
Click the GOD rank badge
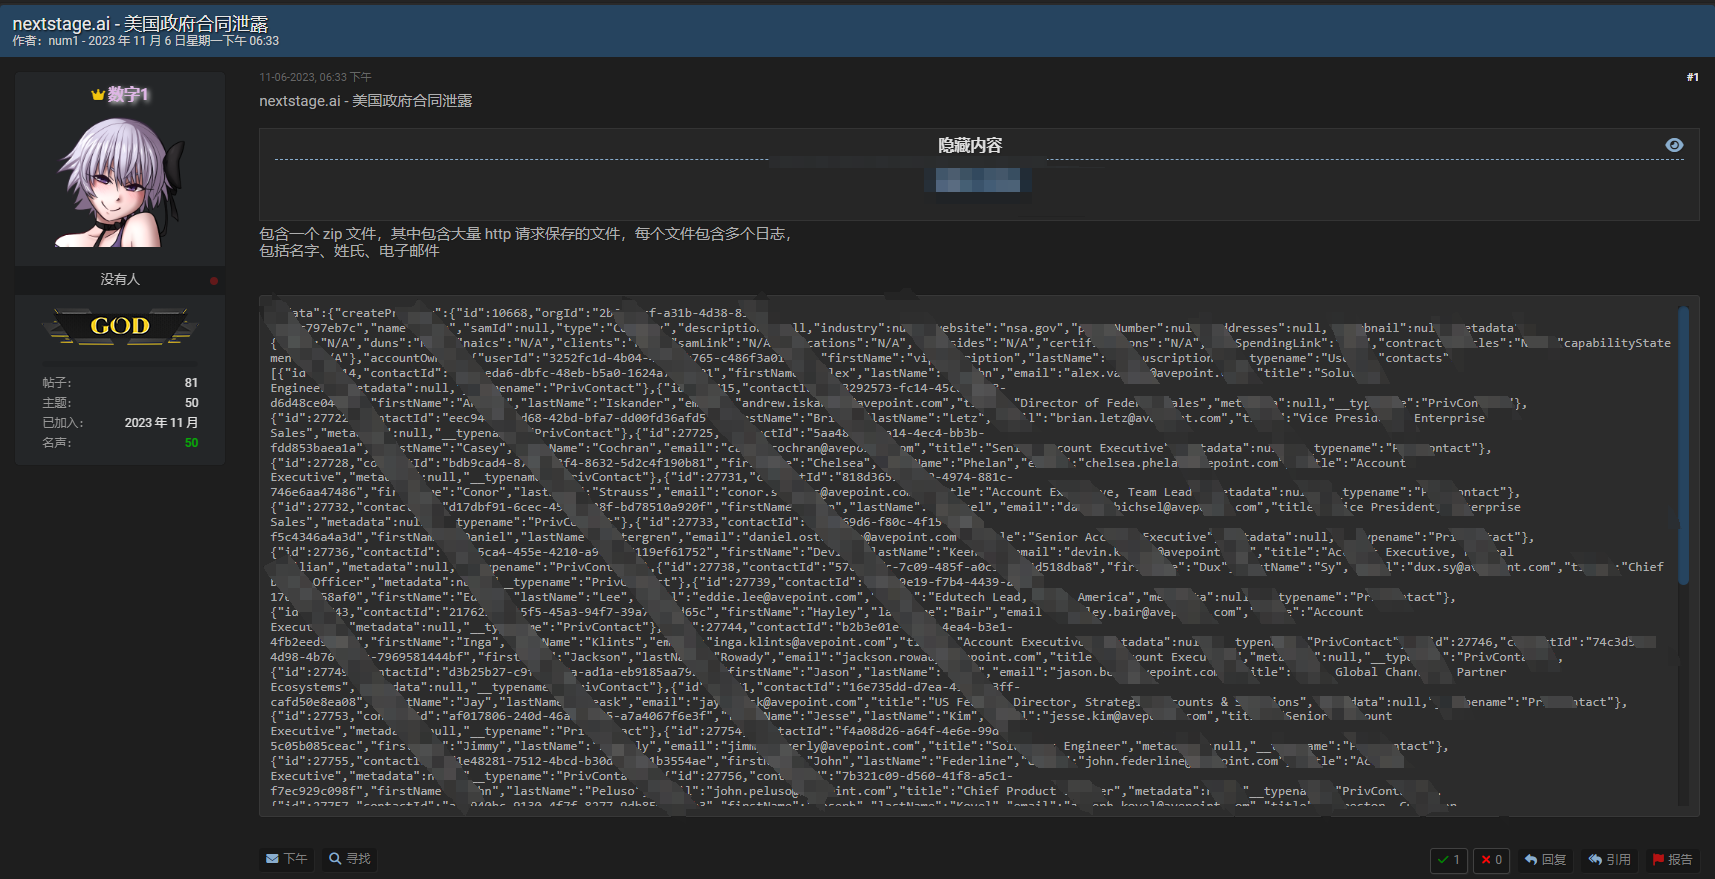tap(120, 326)
